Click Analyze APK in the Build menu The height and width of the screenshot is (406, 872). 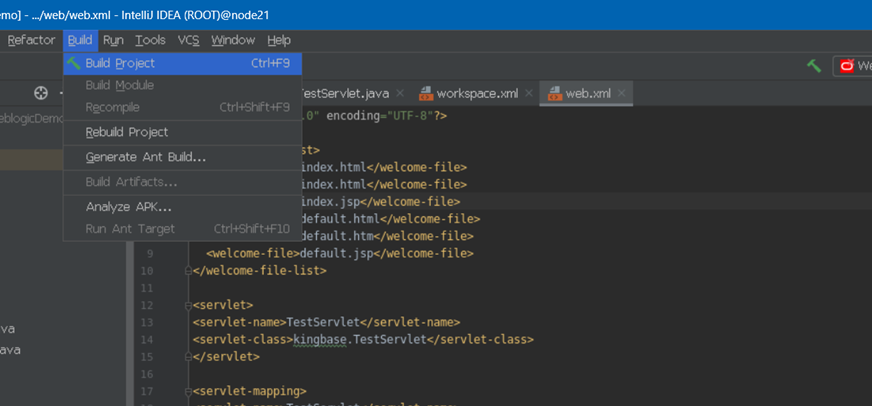[x=129, y=207]
